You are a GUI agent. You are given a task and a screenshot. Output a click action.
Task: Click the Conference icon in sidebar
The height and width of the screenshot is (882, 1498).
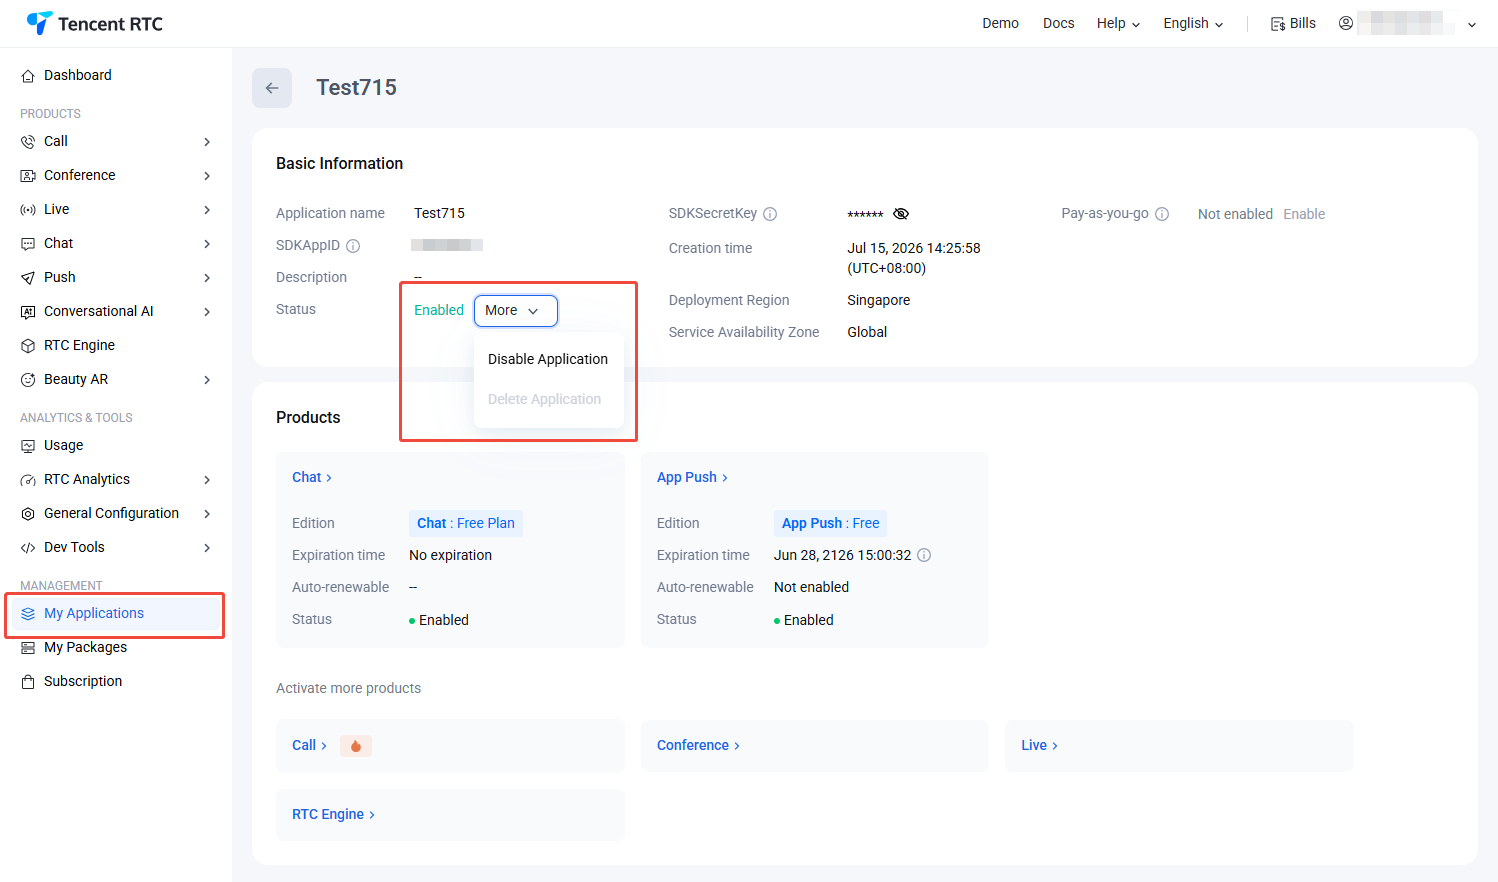pos(28,176)
